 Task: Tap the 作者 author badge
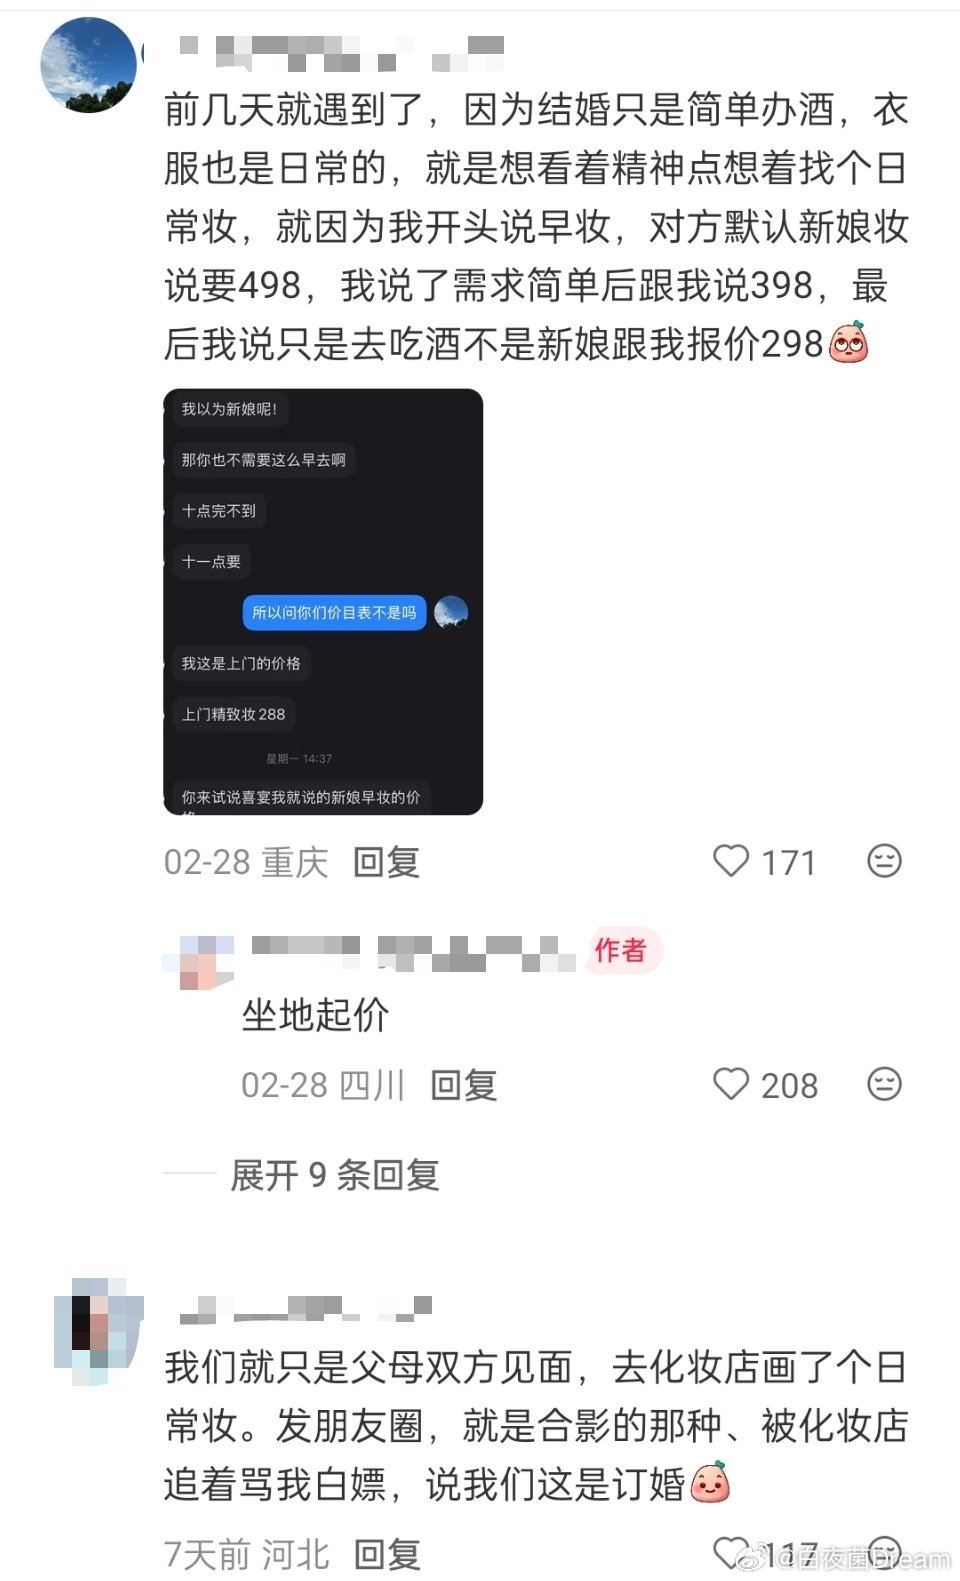621,950
